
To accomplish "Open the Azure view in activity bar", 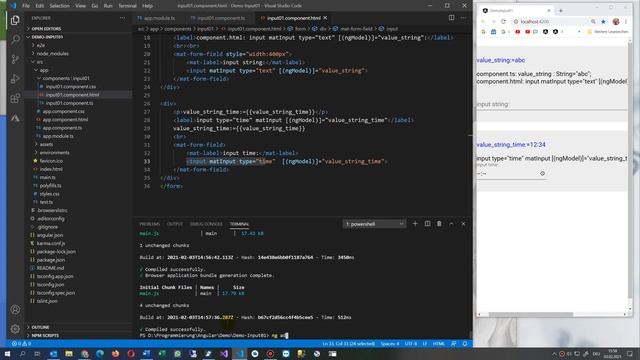I will (x=15, y=118).
